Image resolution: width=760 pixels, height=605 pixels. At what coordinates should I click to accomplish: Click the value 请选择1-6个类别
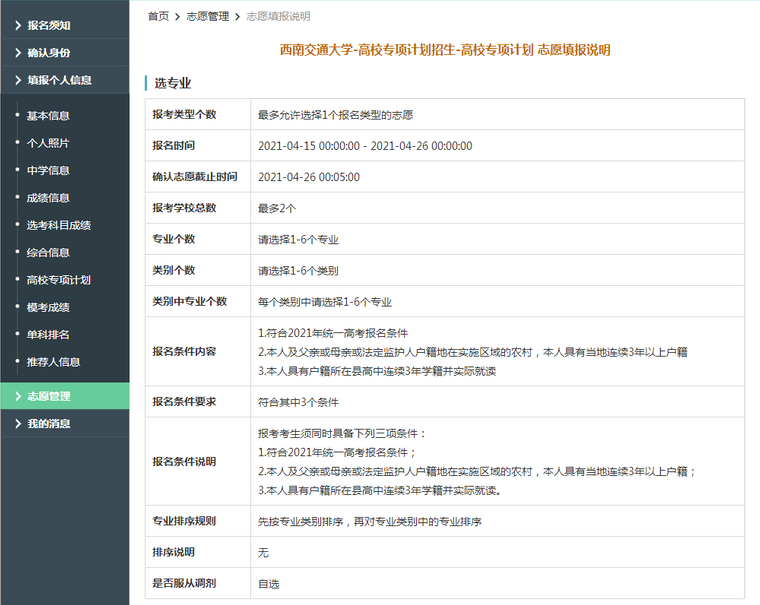click(298, 271)
